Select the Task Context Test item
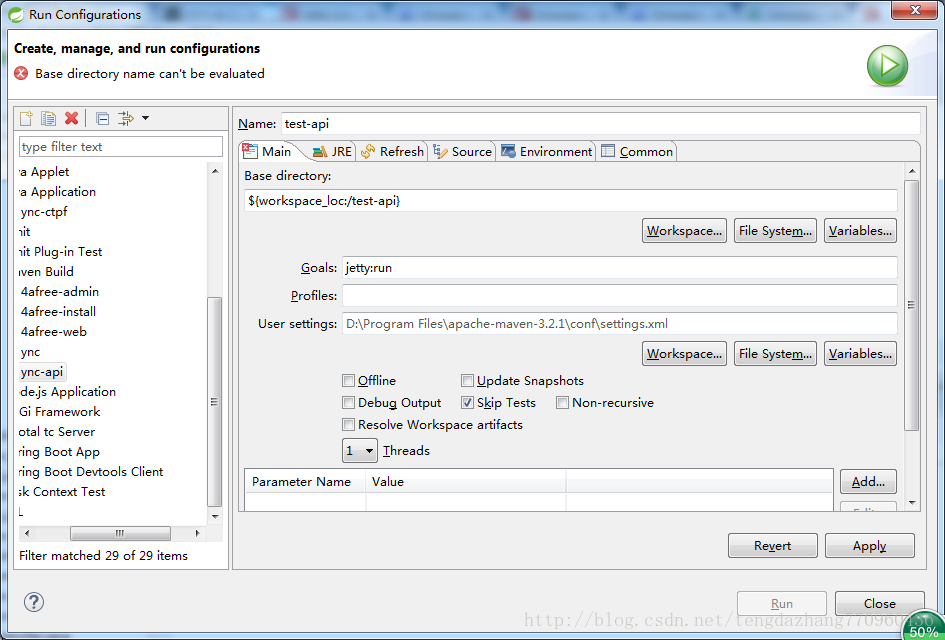The width and height of the screenshot is (945, 640). pyautogui.click(x=61, y=492)
